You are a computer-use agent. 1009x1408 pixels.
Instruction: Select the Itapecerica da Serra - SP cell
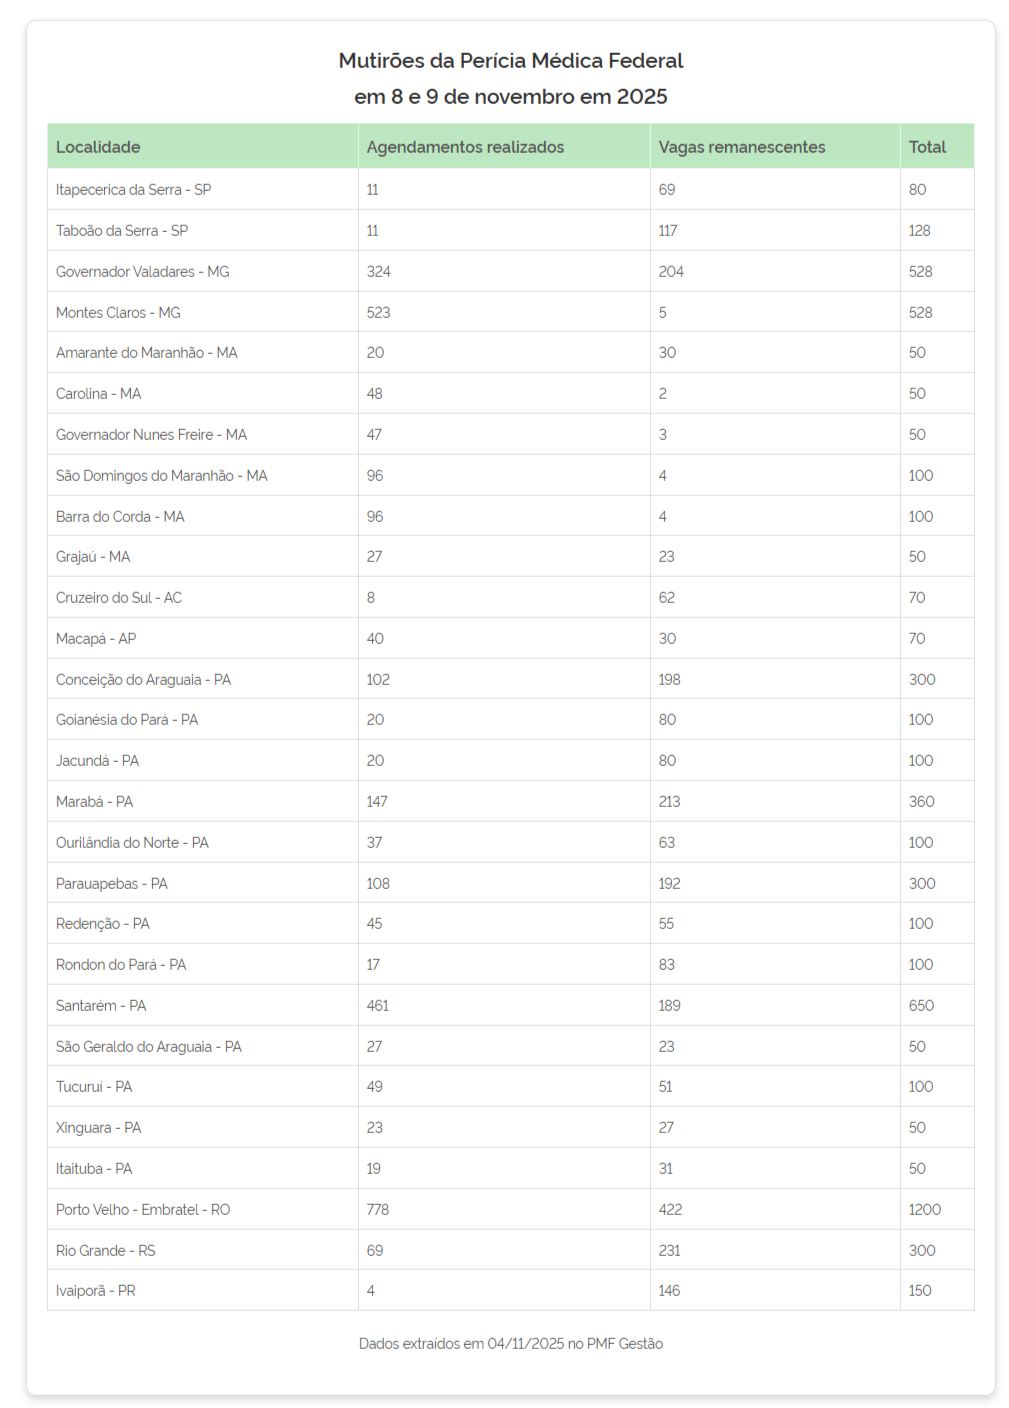click(133, 190)
